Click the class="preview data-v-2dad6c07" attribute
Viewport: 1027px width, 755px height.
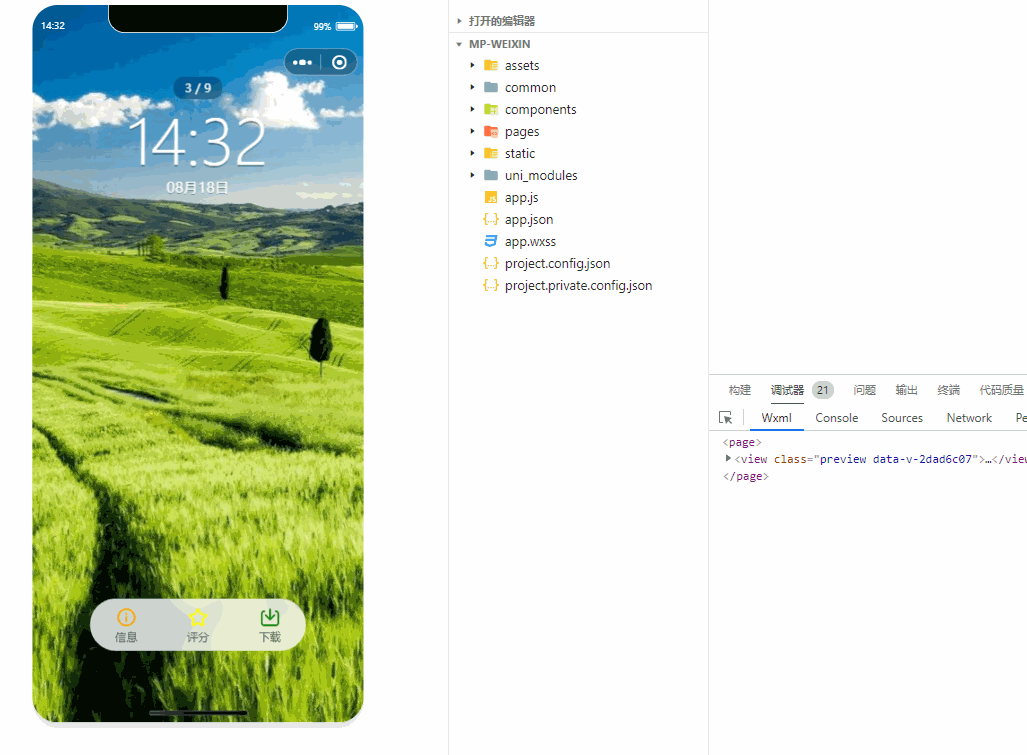click(876, 459)
